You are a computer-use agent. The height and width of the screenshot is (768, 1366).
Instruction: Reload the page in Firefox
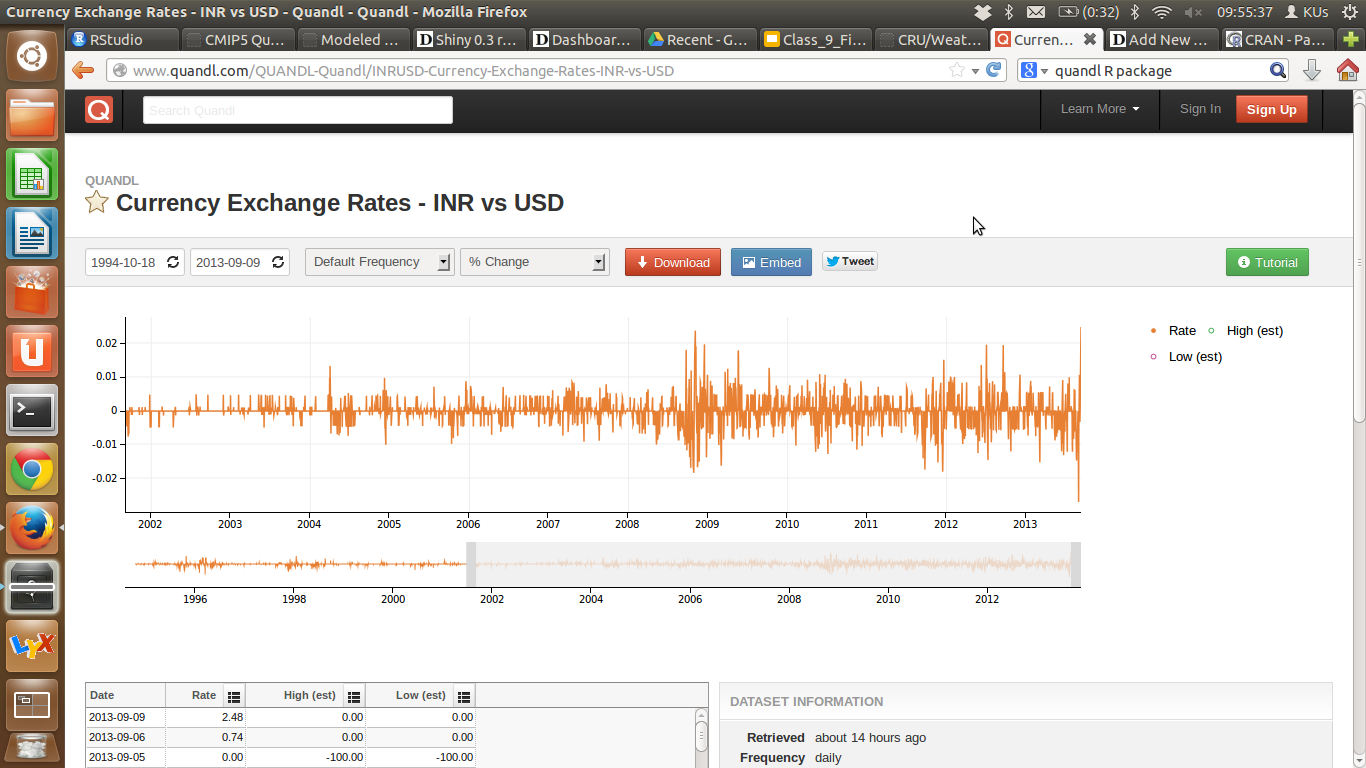pos(993,70)
